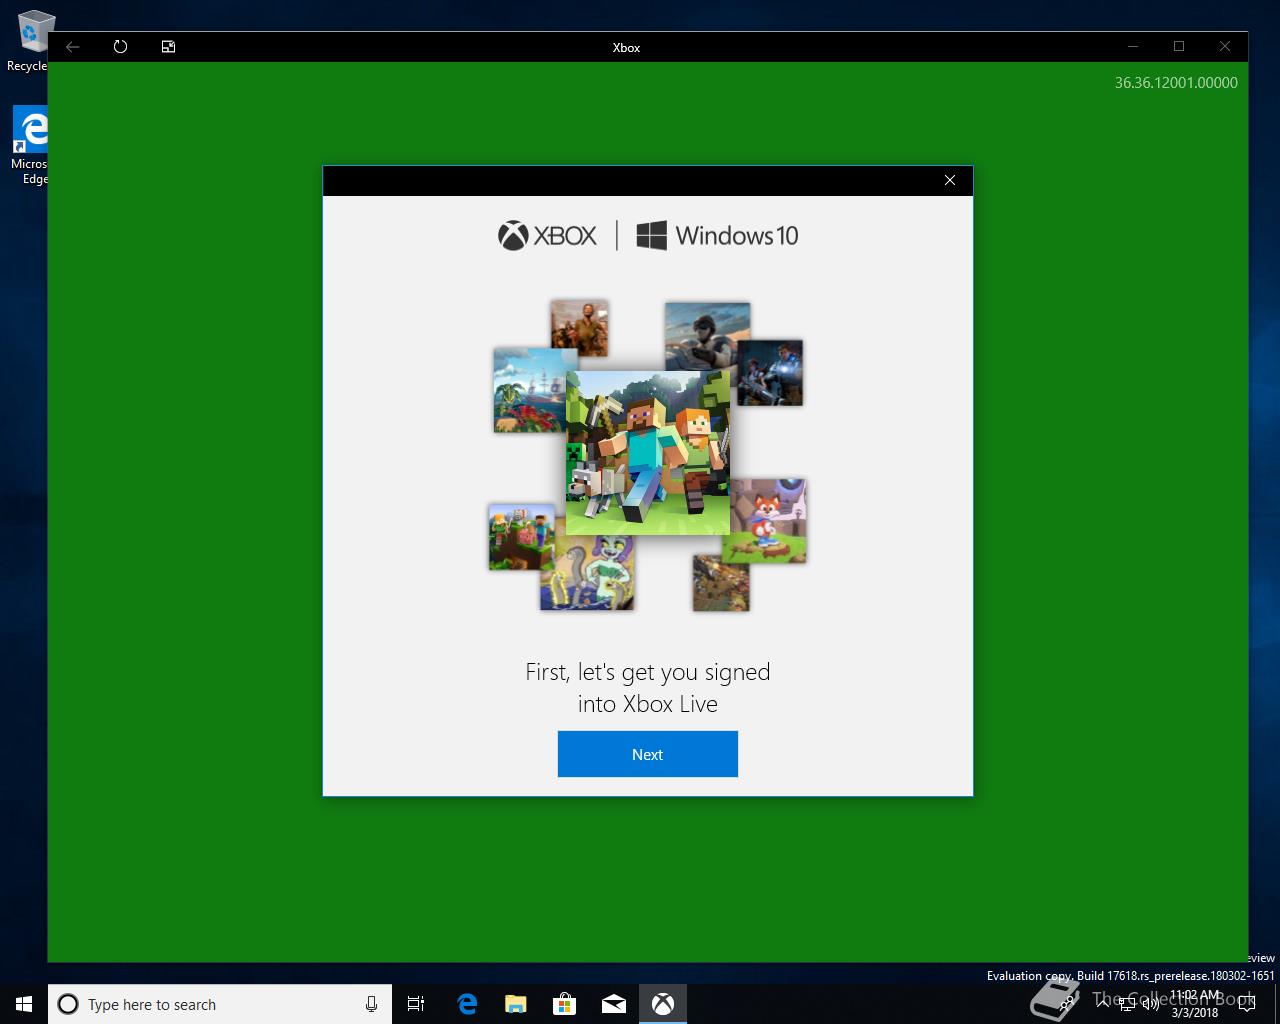
Task: Open Microsoft Store from the taskbar
Action: 564,1004
